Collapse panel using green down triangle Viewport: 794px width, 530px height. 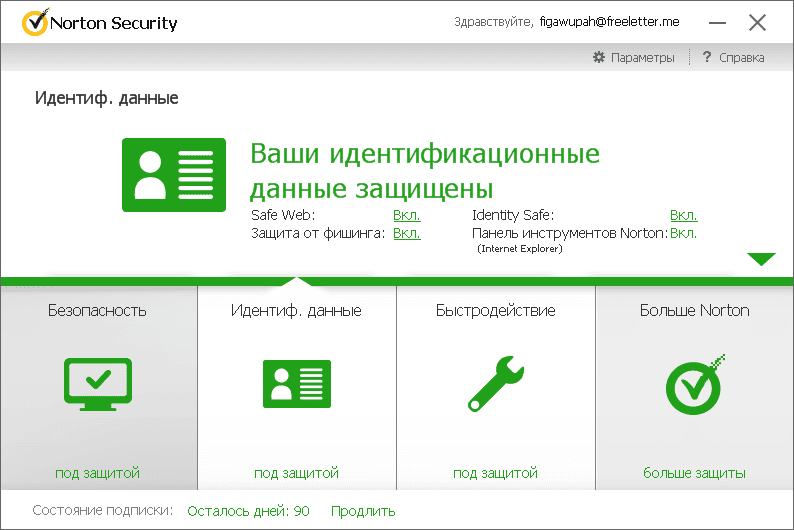pos(761,259)
